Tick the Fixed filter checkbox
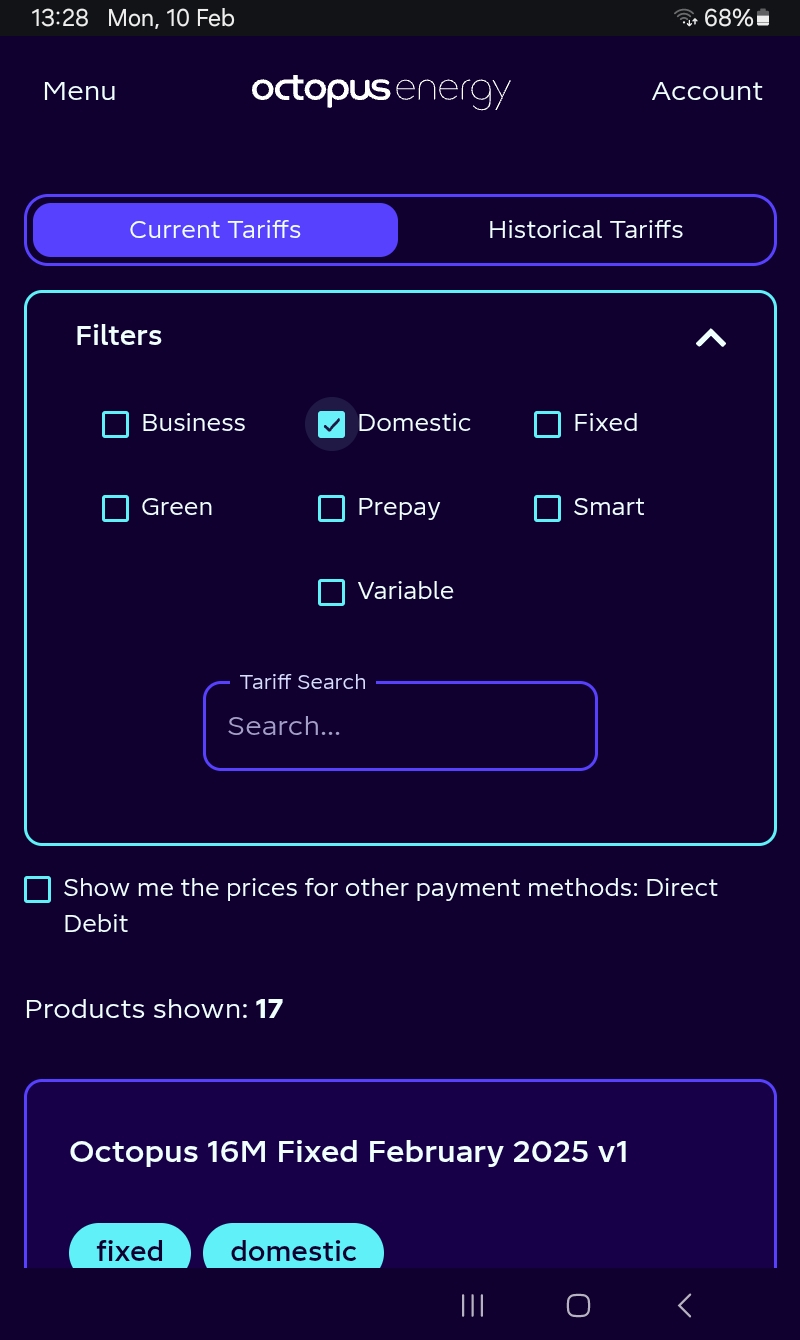This screenshot has height=1340, width=800. tap(547, 424)
